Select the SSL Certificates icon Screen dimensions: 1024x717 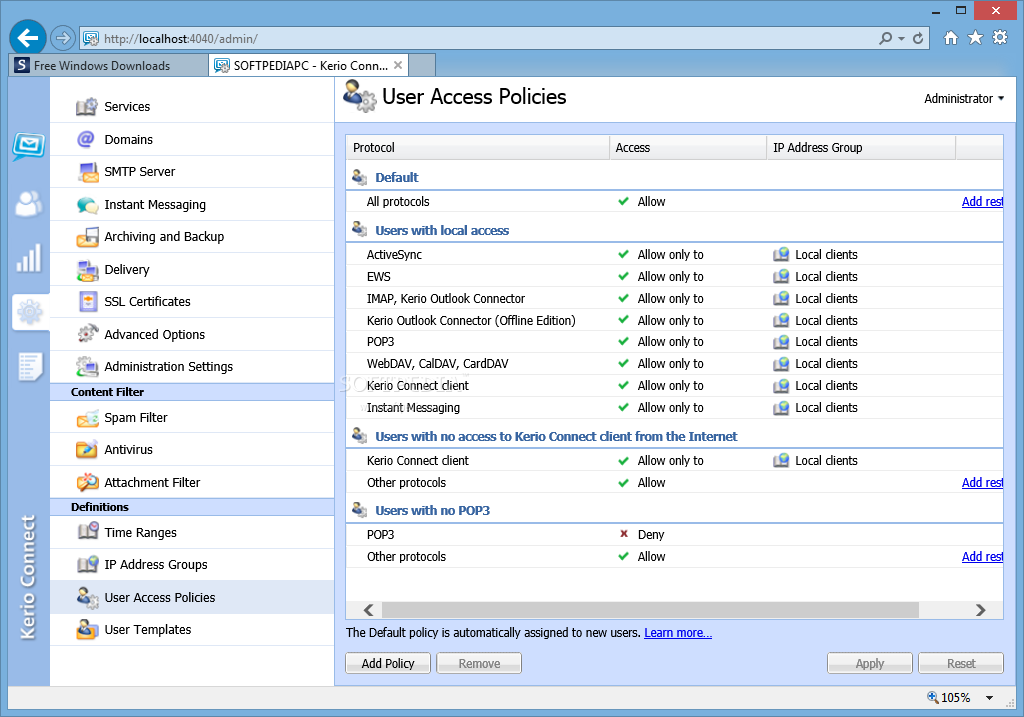point(88,301)
